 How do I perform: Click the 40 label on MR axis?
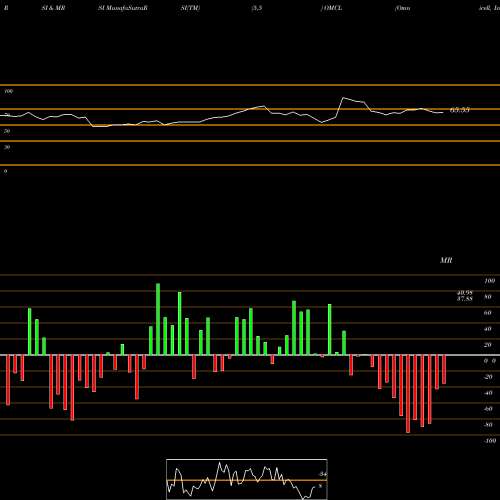[x=488, y=329]
